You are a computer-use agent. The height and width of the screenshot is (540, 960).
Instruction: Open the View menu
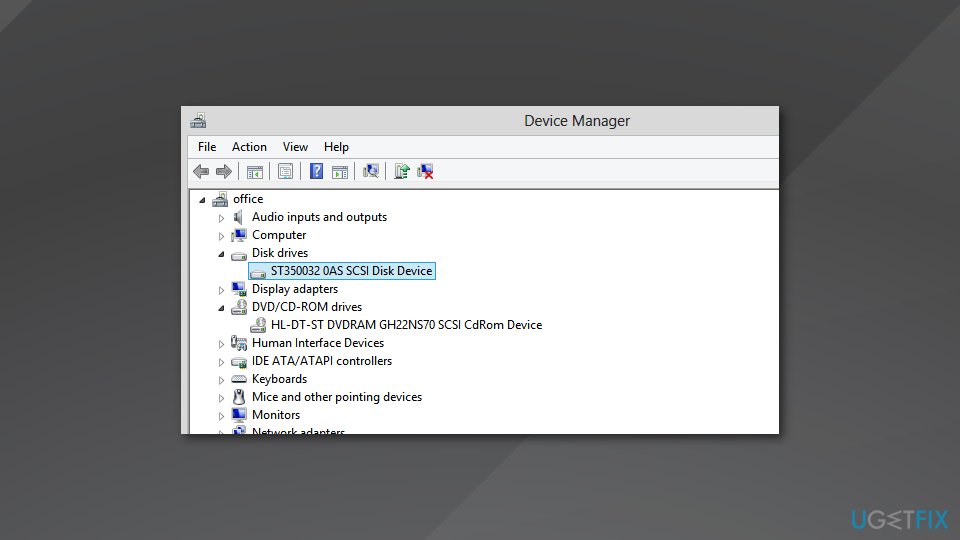pyautogui.click(x=295, y=147)
